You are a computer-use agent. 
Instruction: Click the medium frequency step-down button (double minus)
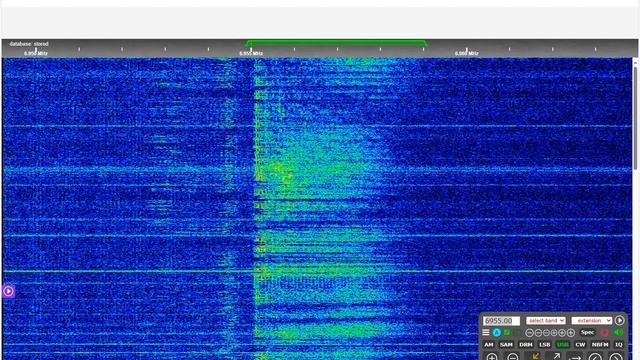point(538,333)
